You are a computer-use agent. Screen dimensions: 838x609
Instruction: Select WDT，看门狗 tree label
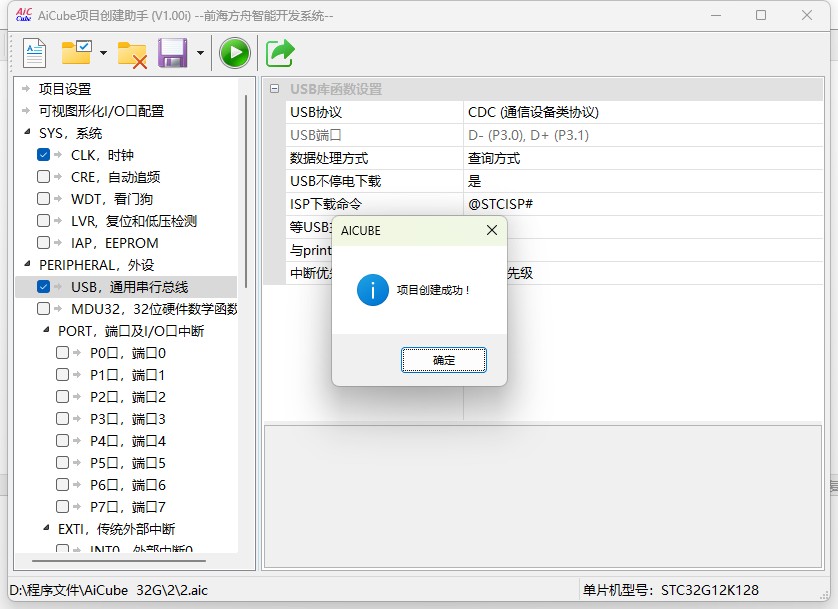coord(112,199)
